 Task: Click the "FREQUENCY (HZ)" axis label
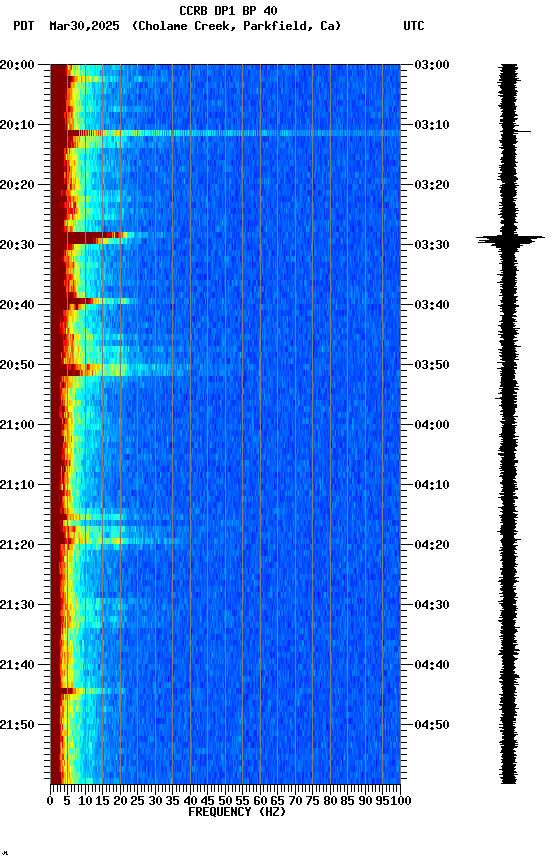[237, 812]
